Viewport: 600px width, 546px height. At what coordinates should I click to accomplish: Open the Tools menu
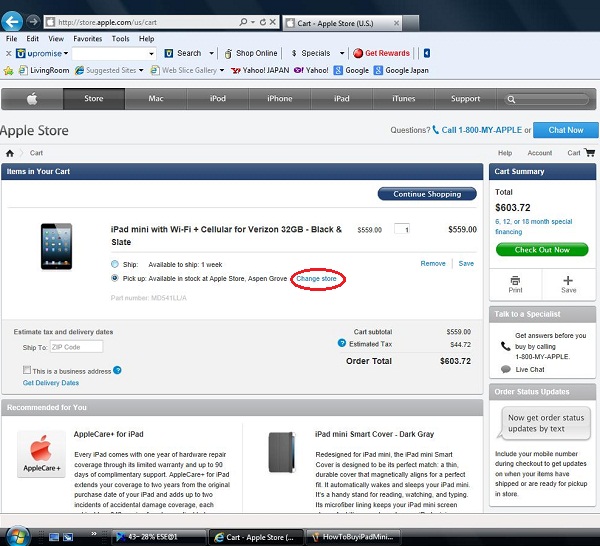click(x=121, y=39)
